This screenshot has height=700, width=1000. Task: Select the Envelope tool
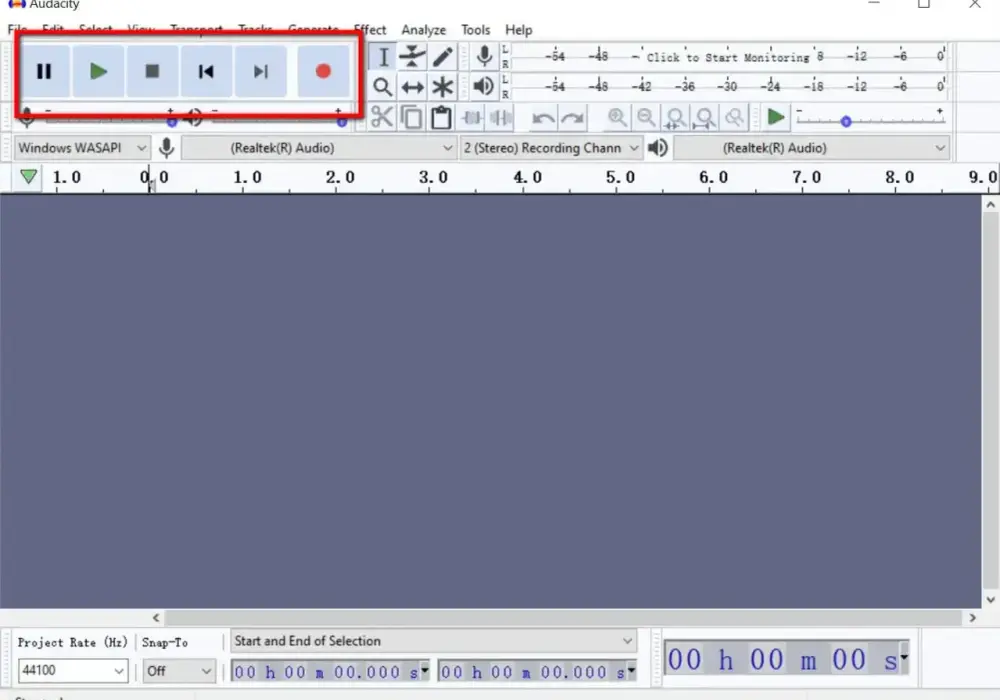(412, 57)
